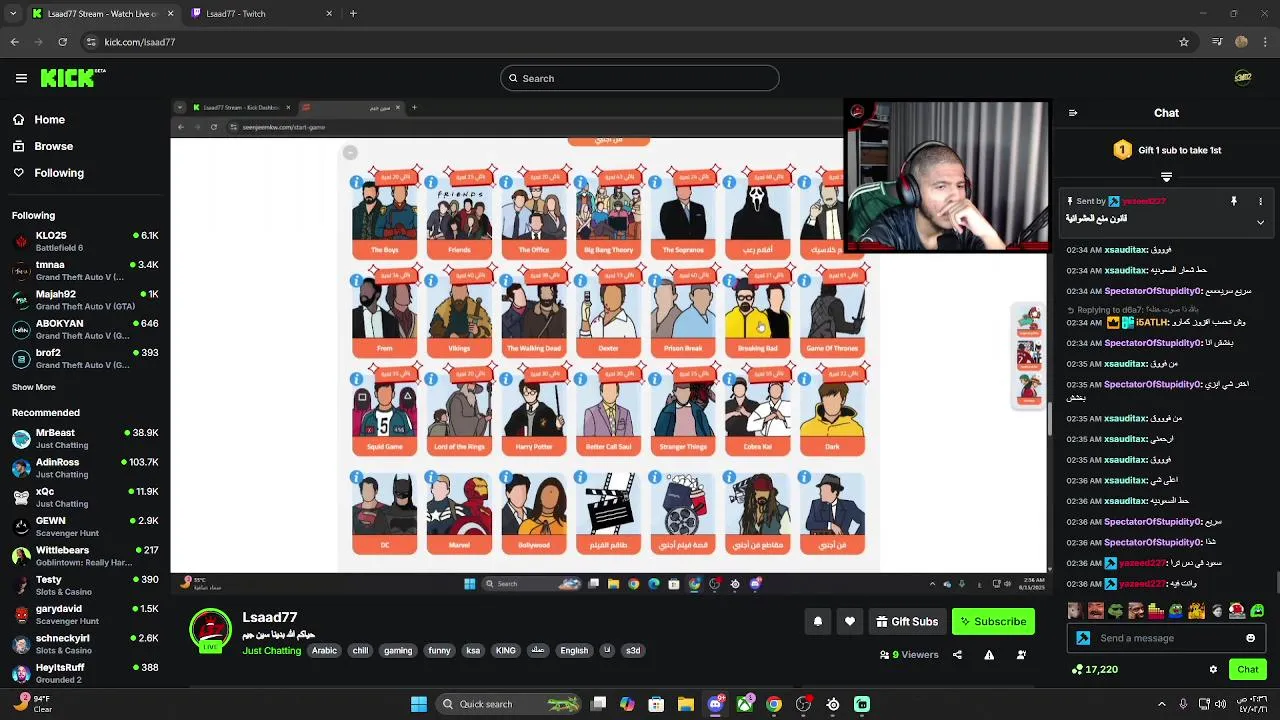Screen dimensions: 1280x720
Task: Open Discord from the taskbar
Action: coord(715,704)
